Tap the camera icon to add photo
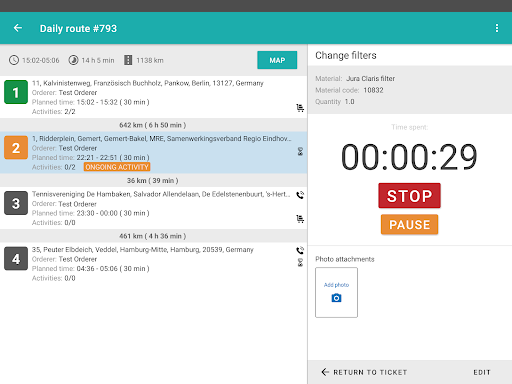 coord(336,298)
